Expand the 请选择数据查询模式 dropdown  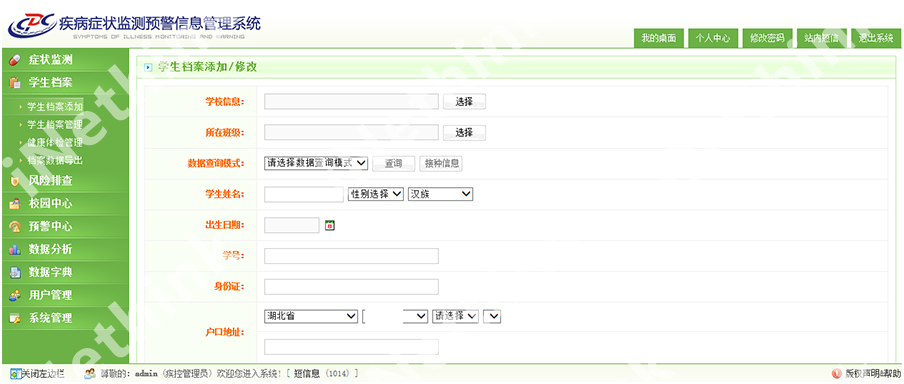tap(316, 163)
